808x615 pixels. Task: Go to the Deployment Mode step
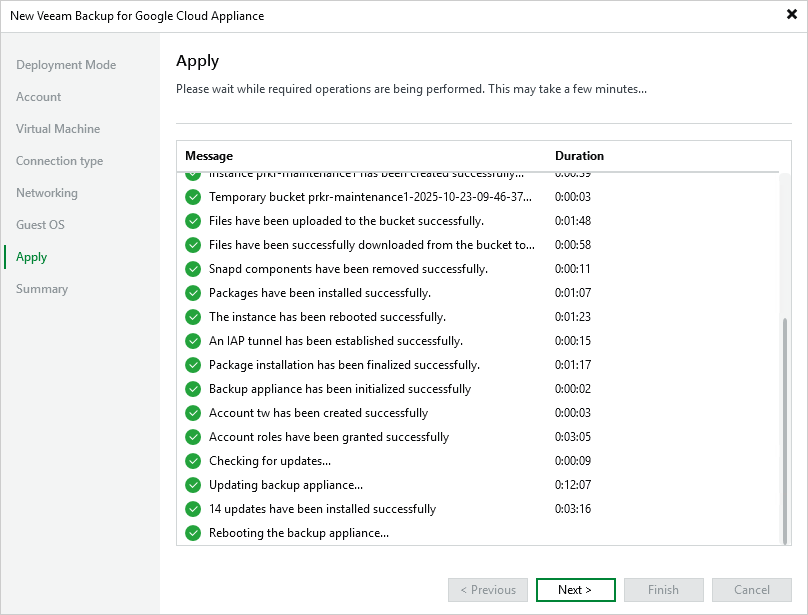point(66,65)
